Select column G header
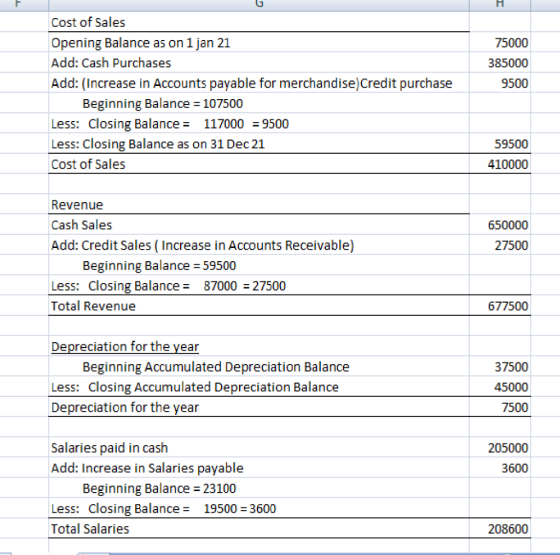This screenshot has width=560, height=555. 259,5
